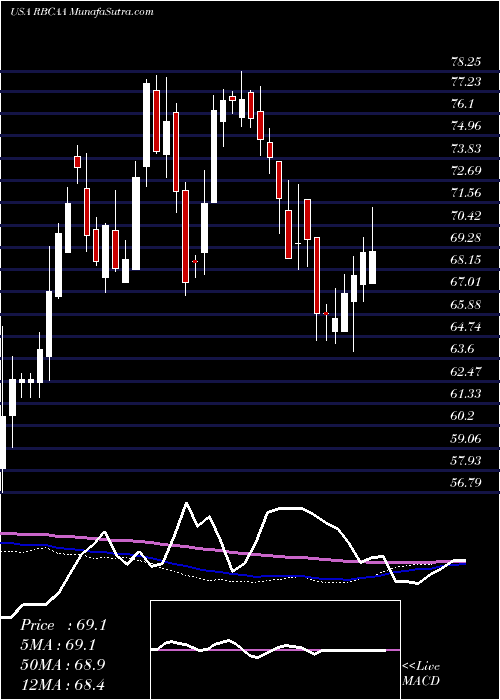This screenshot has width=500, height=700.
Task: Click the 65.88 price axis label
Action: coord(467,305)
